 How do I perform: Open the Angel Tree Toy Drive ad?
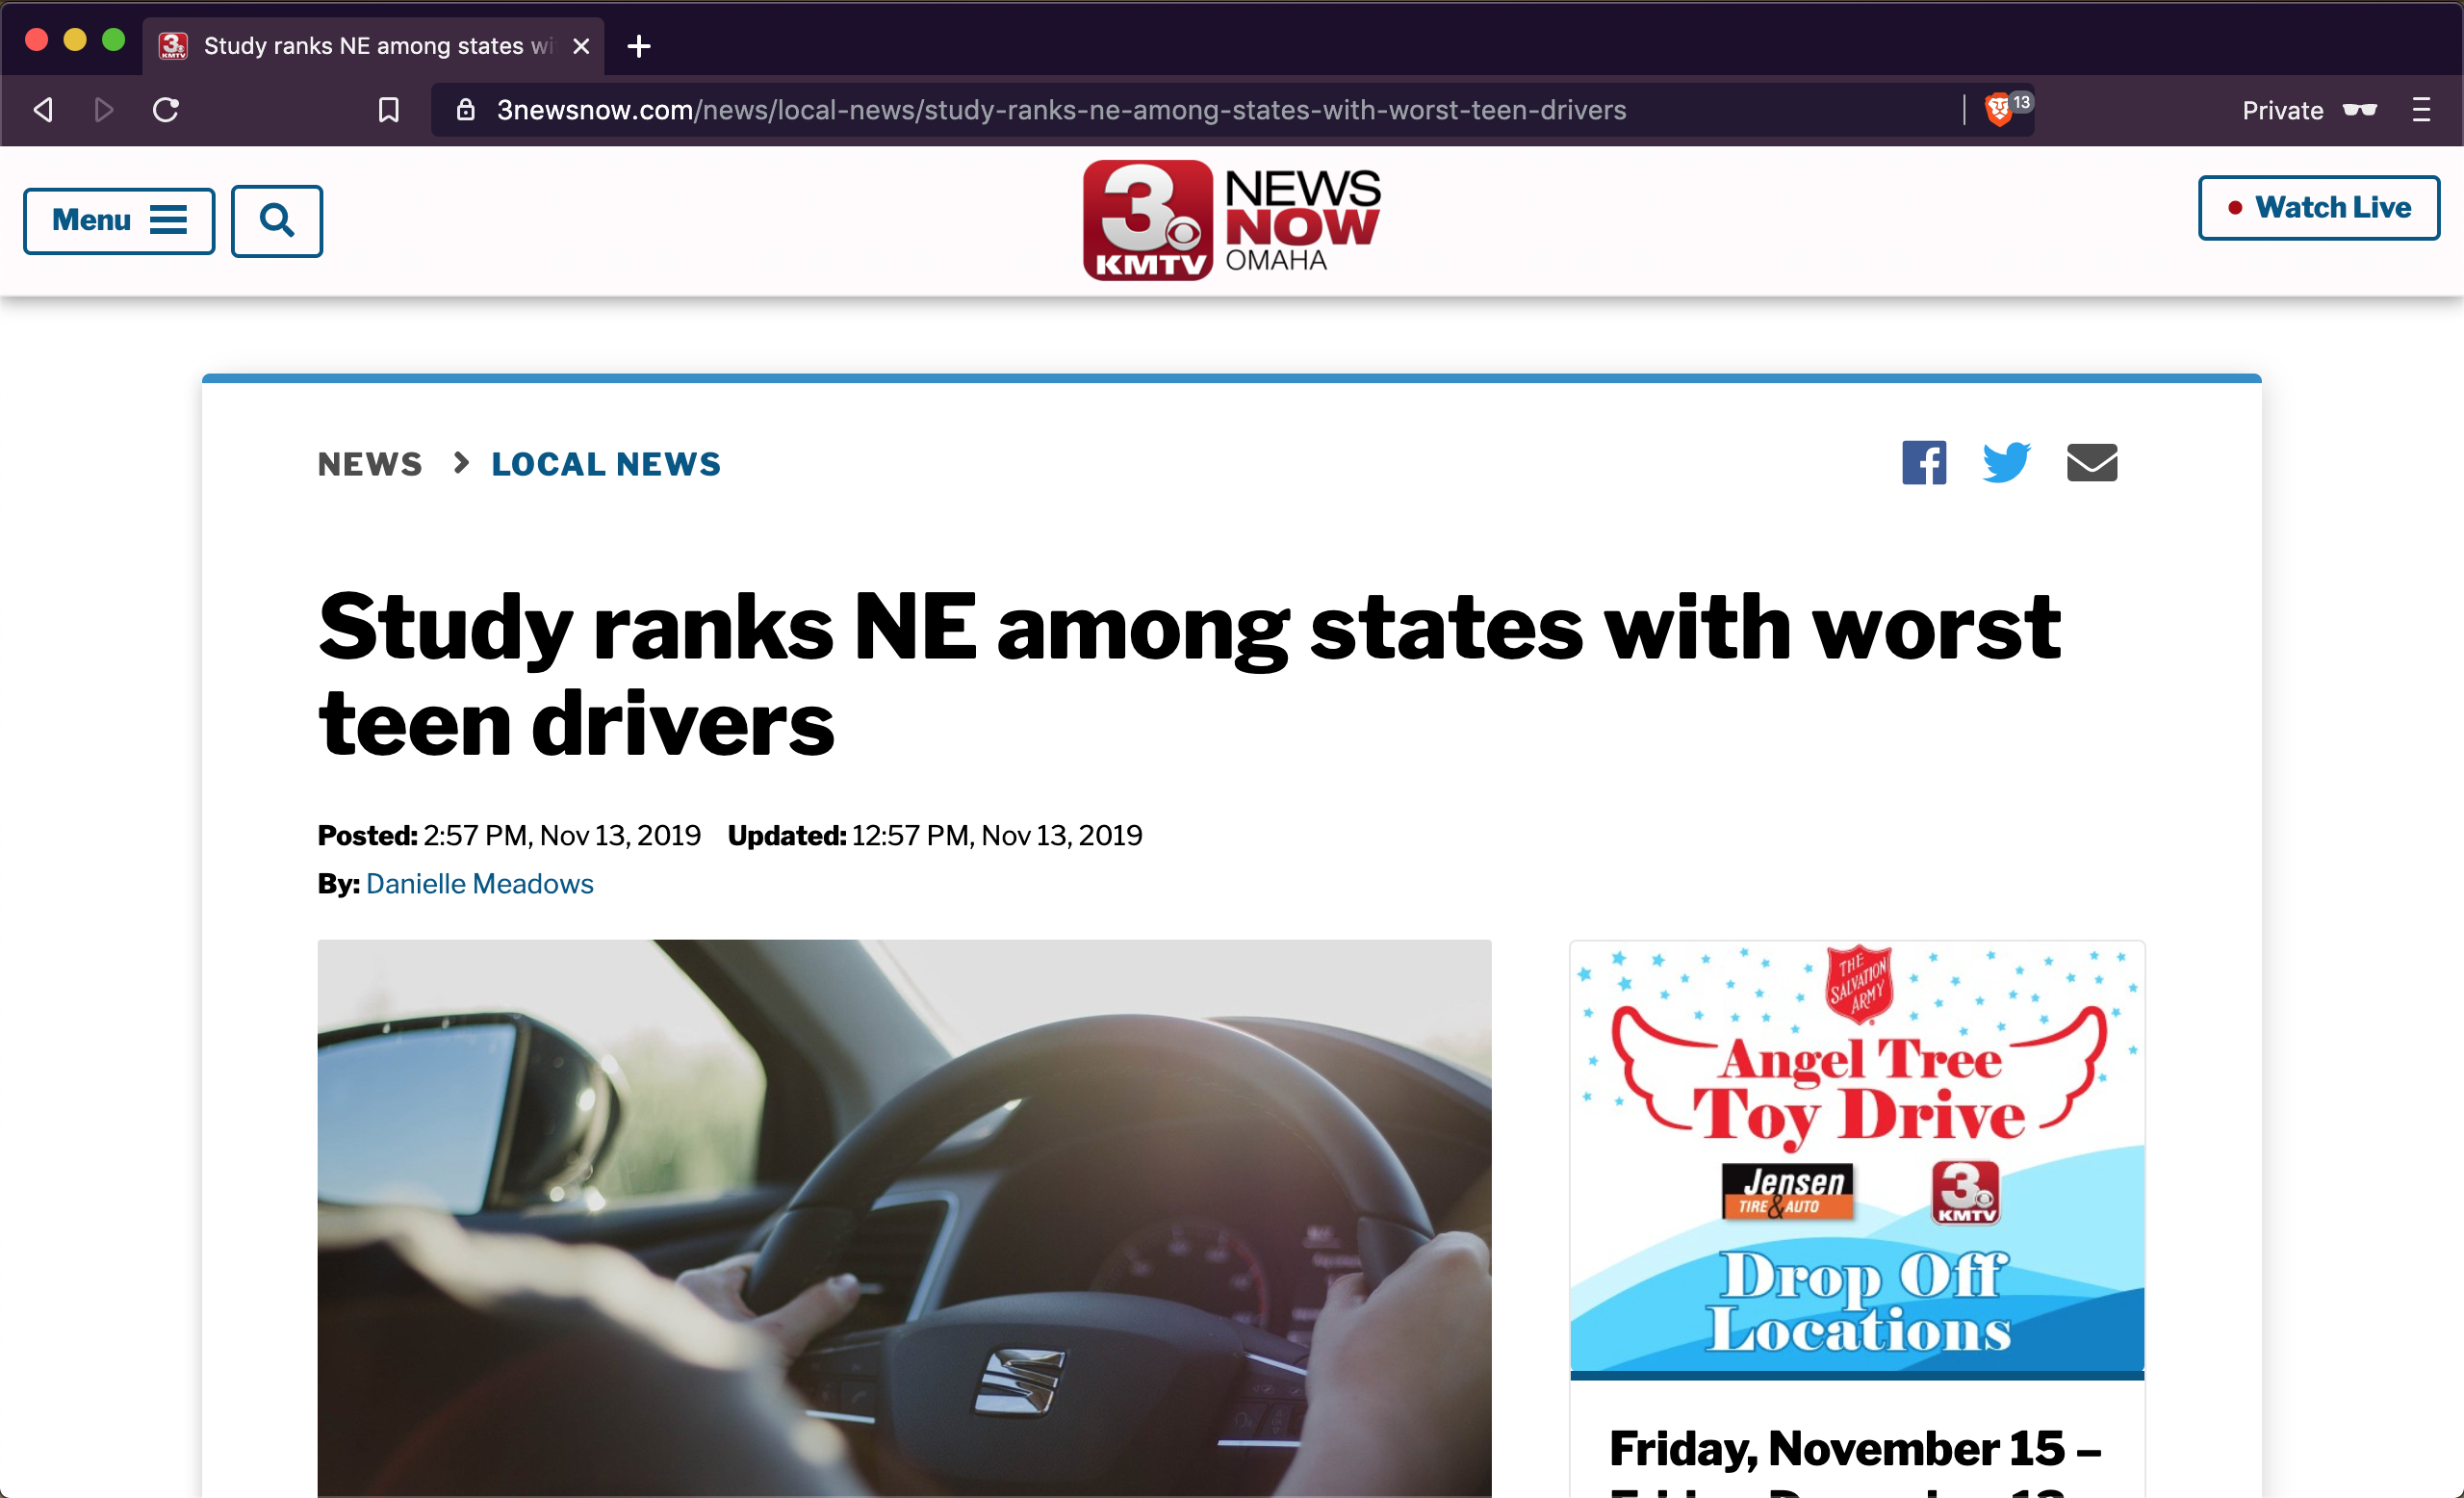point(1856,1155)
